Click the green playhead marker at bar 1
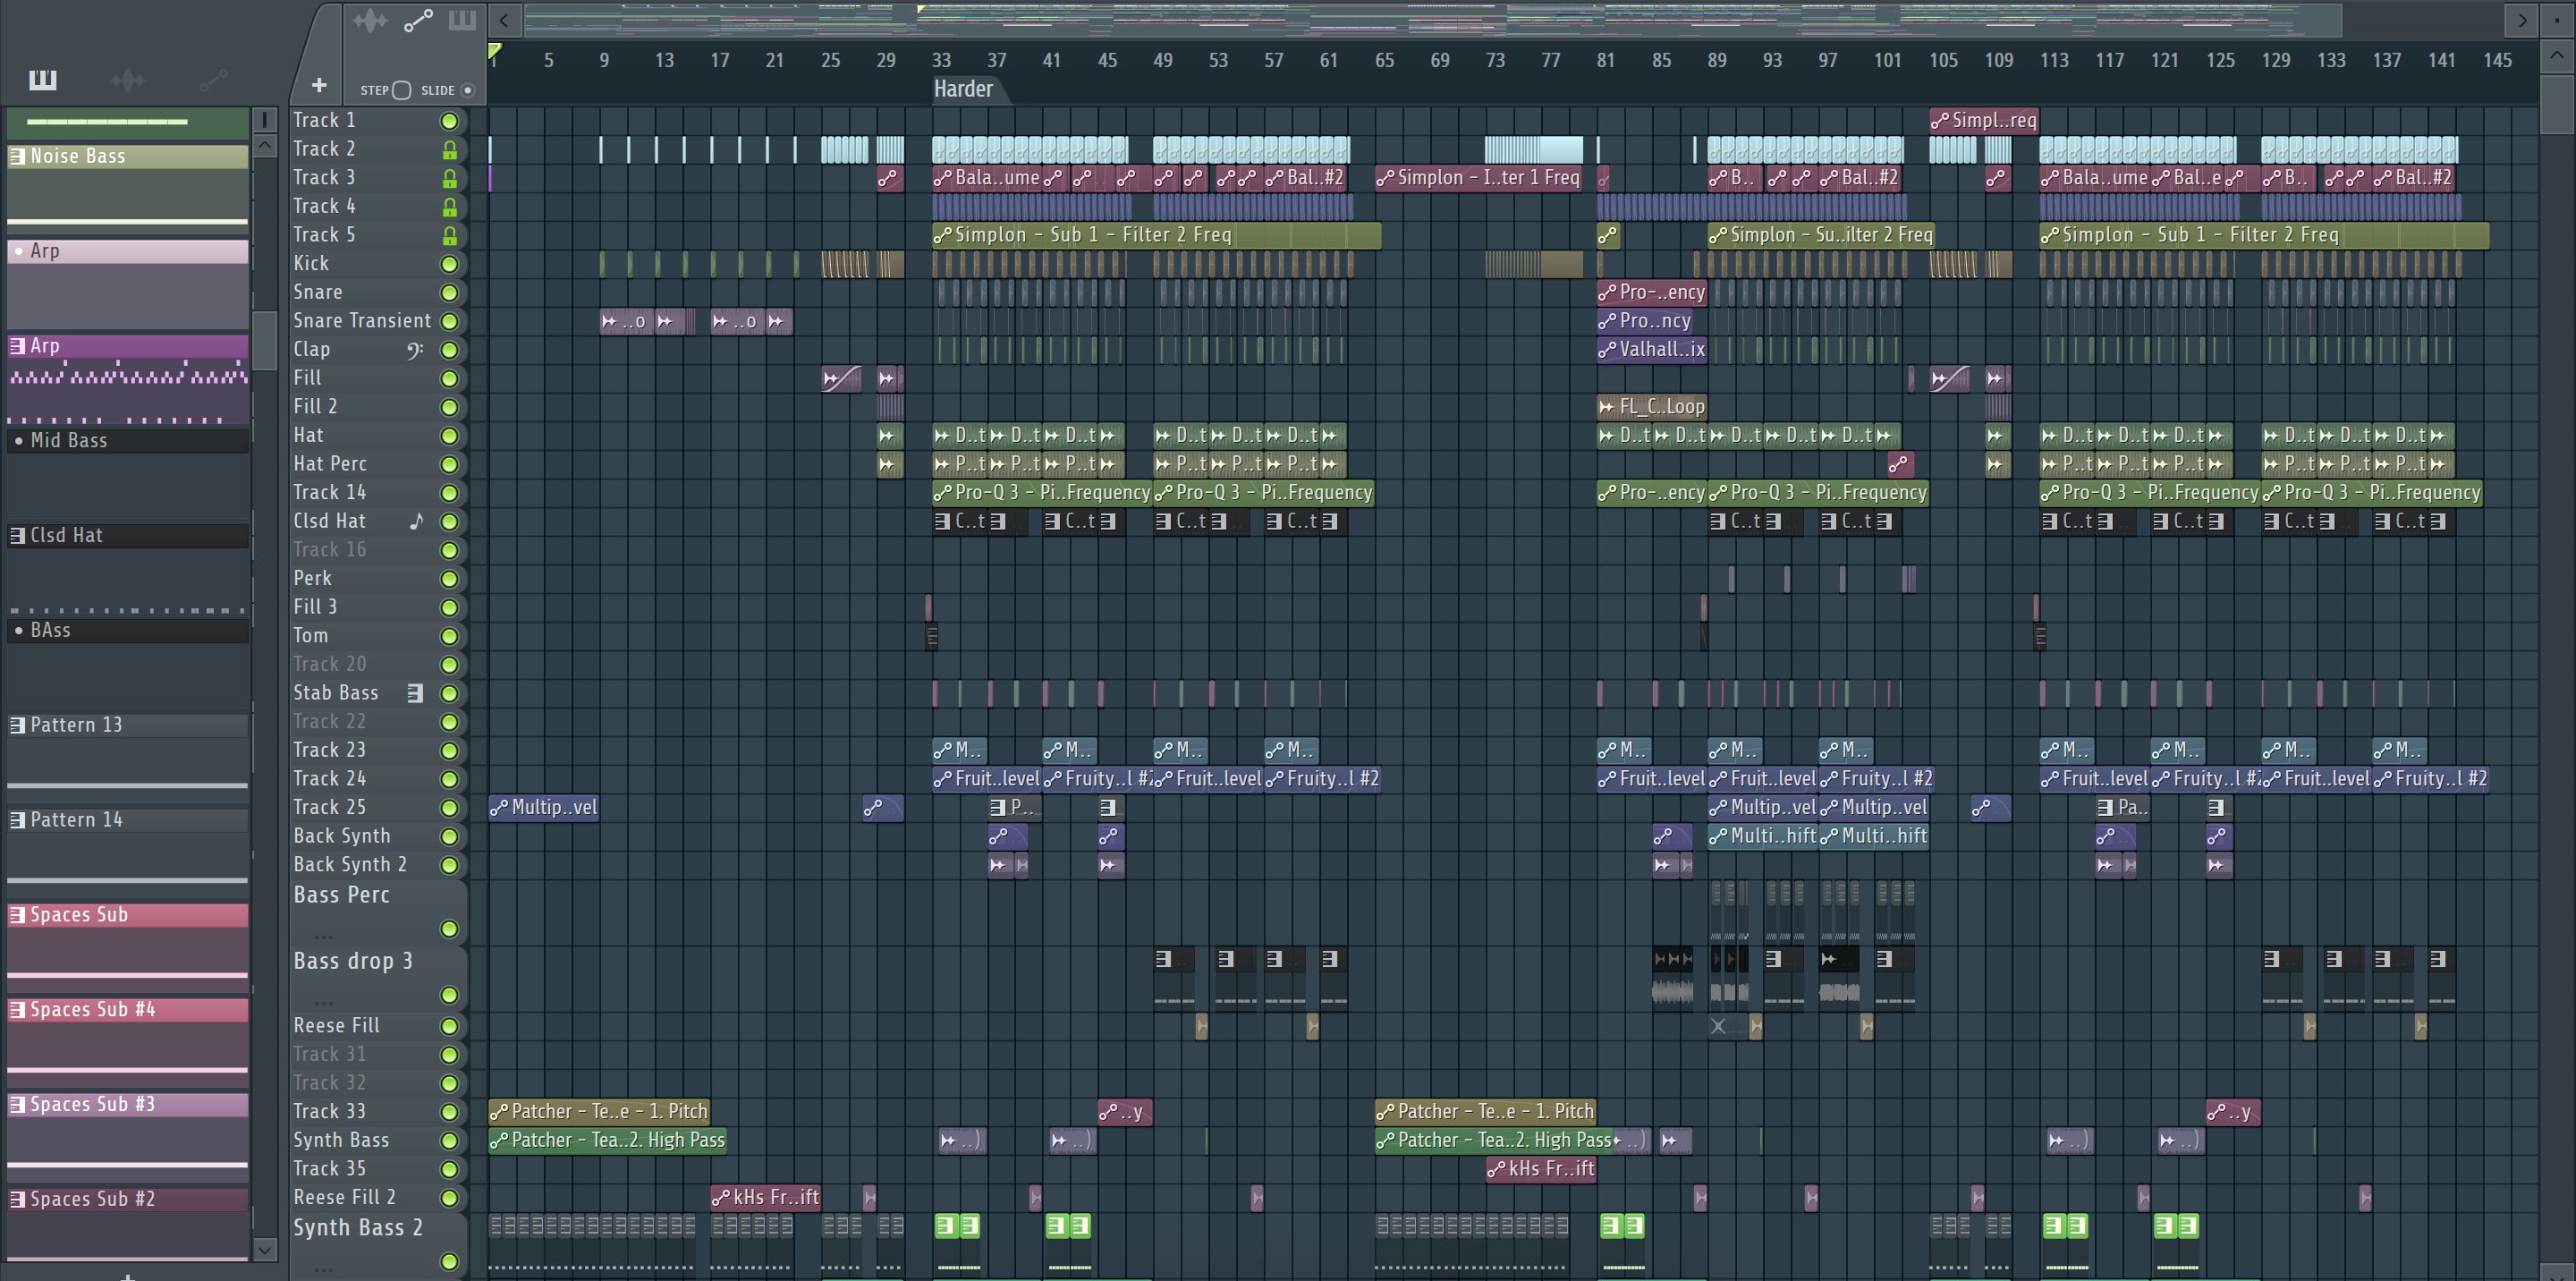Image resolution: width=2576 pixels, height=1281 pixels. pyautogui.click(x=494, y=50)
